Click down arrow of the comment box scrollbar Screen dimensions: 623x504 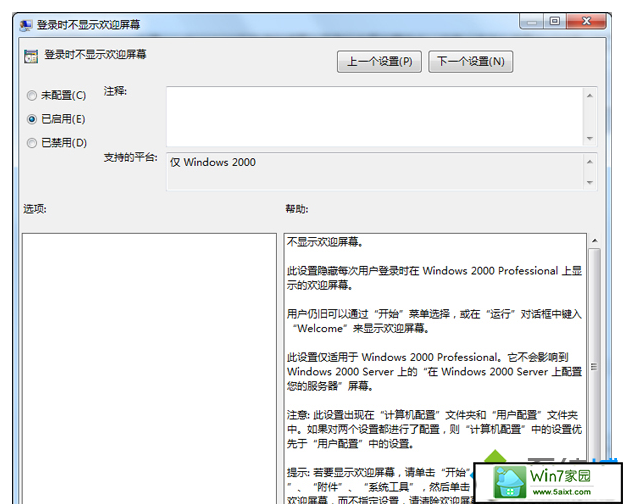point(590,138)
